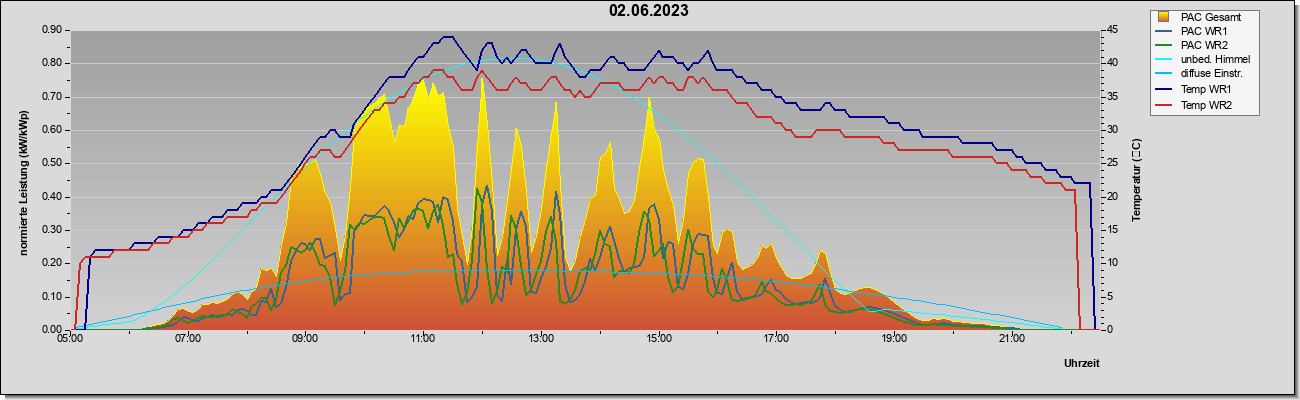Click the 21:00 time axis label
This screenshot has width=1300, height=400.
point(1012,339)
